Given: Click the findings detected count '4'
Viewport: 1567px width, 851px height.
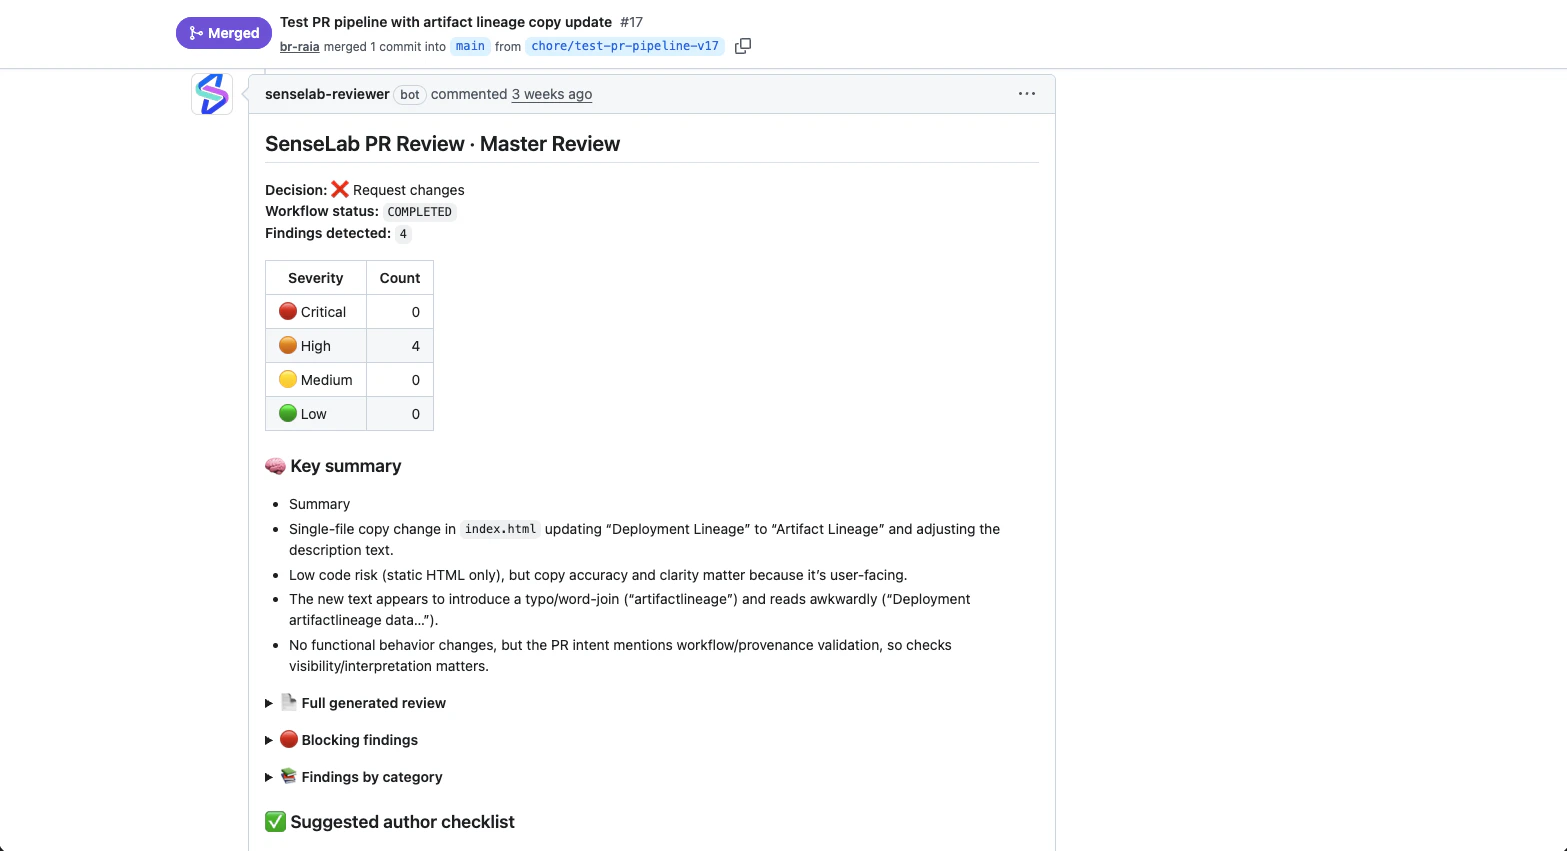Looking at the screenshot, I should (x=403, y=234).
